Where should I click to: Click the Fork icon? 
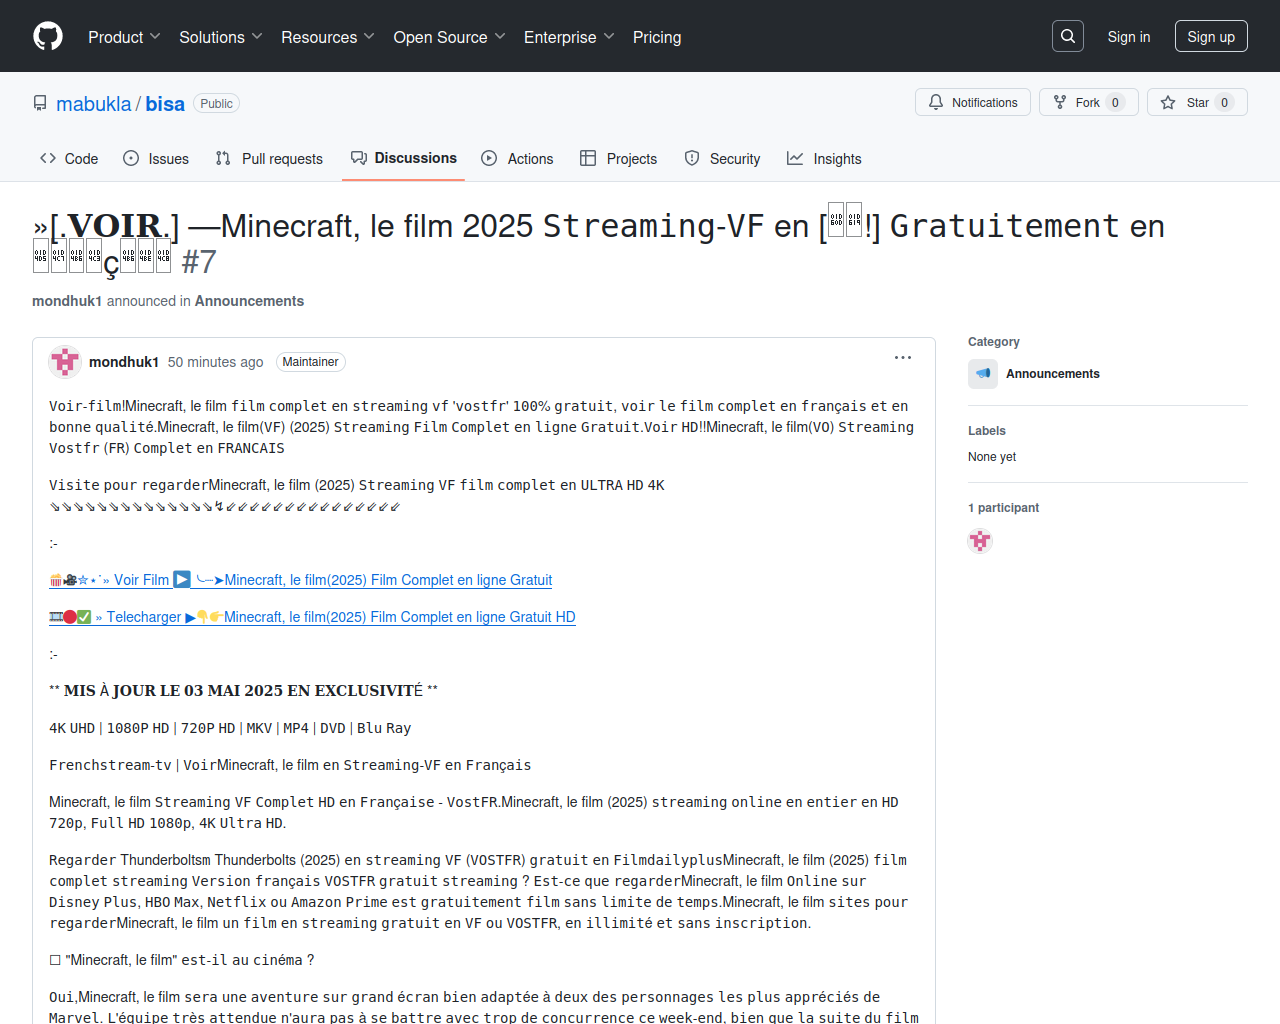point(1060,102)
